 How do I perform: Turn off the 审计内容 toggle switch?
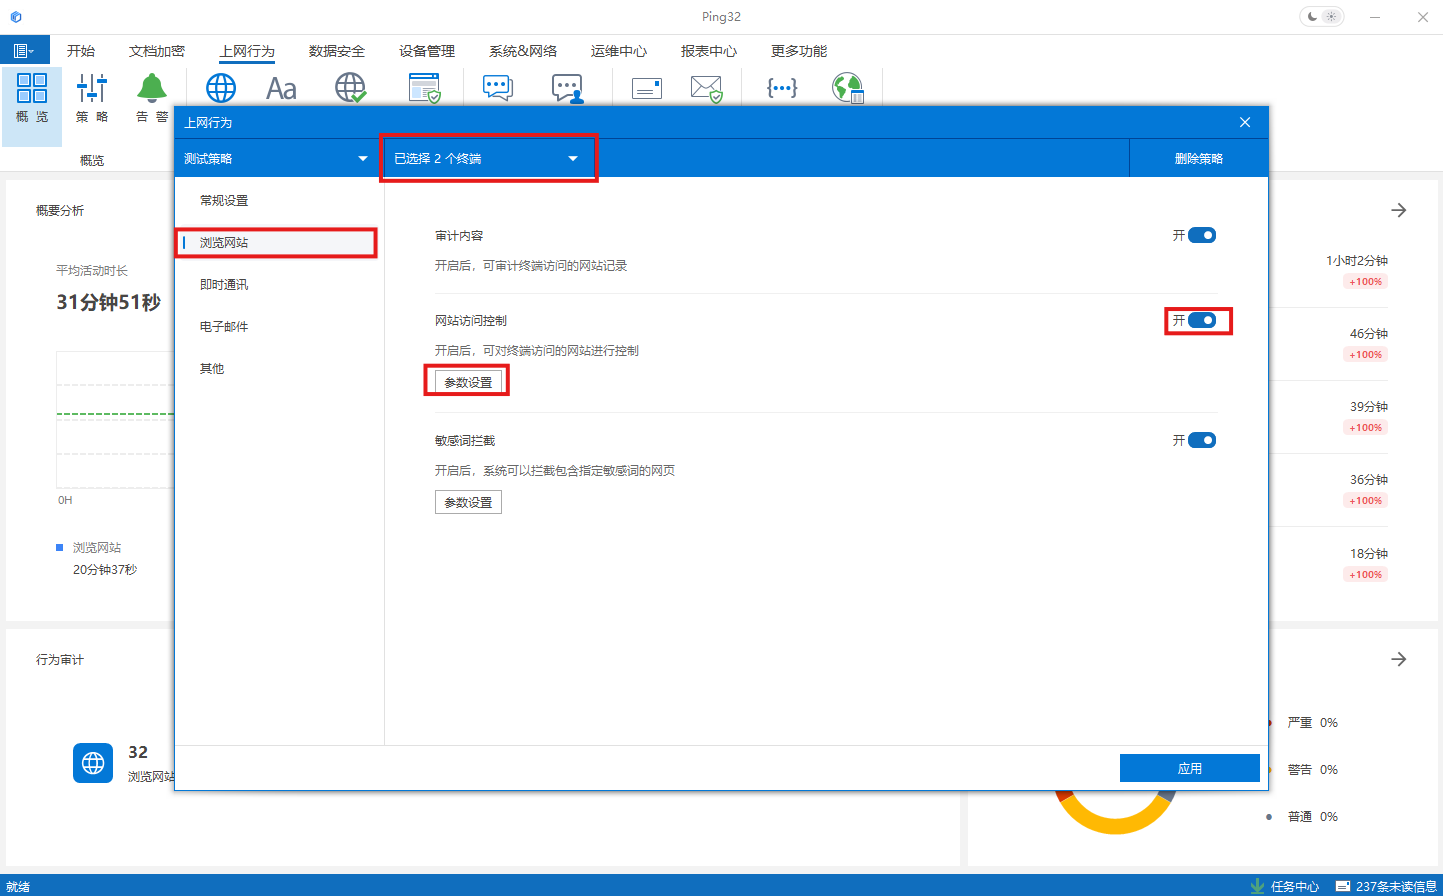point(1201,236)
